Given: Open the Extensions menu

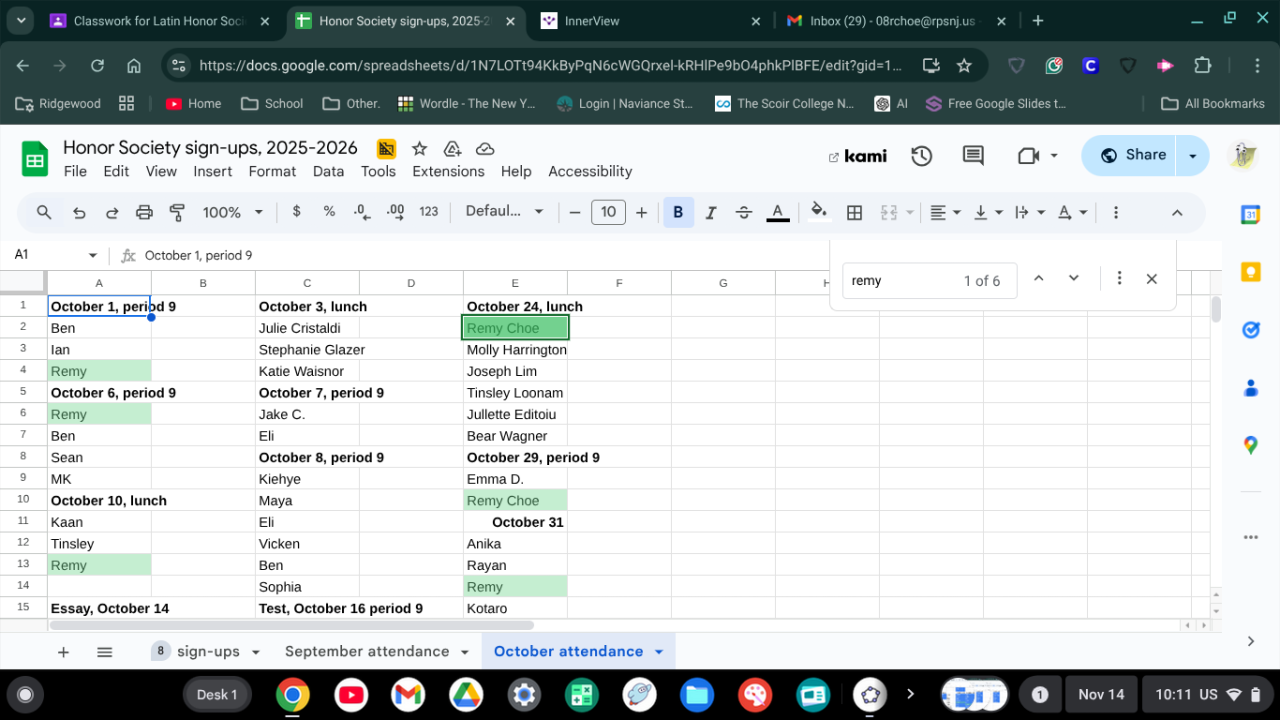Looking at the screenshot, I should [x=448, y=171].
